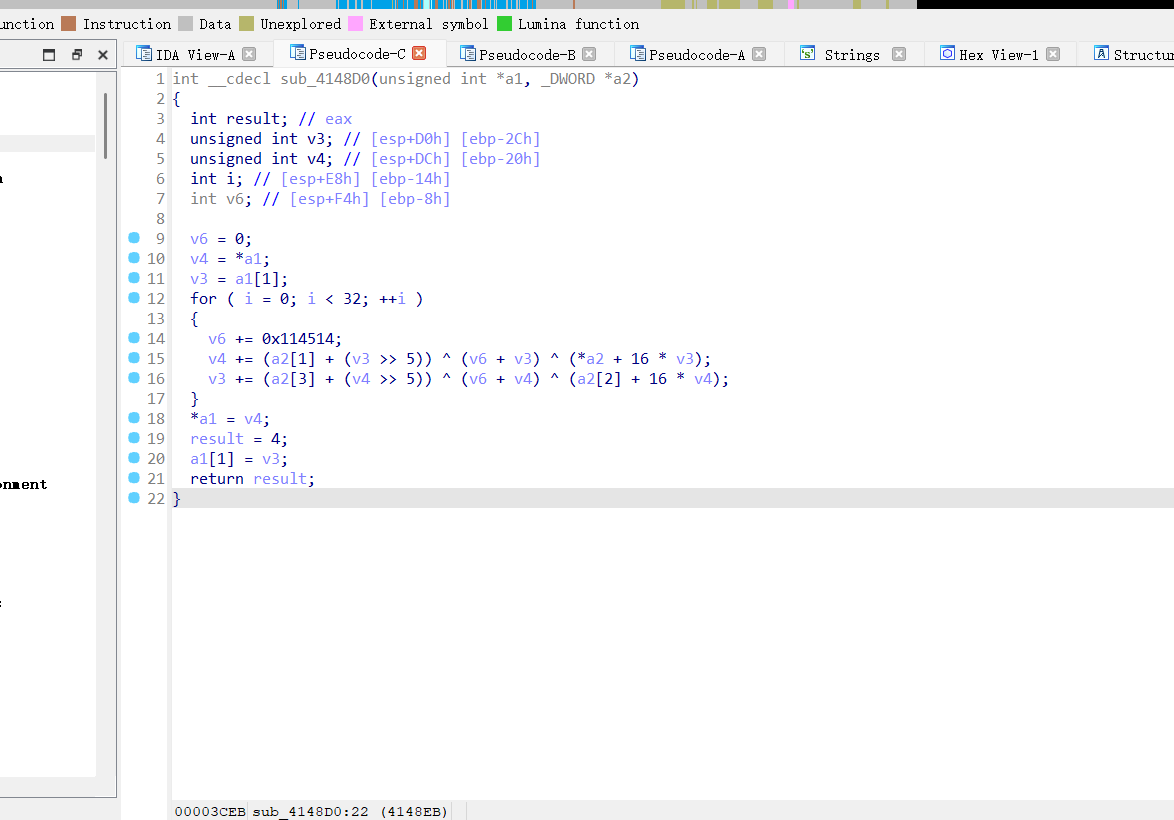The width and height of the screenshot is (1174, 820).
Task: Open the Pseudocode-B tab
Action: pos(527,55)
